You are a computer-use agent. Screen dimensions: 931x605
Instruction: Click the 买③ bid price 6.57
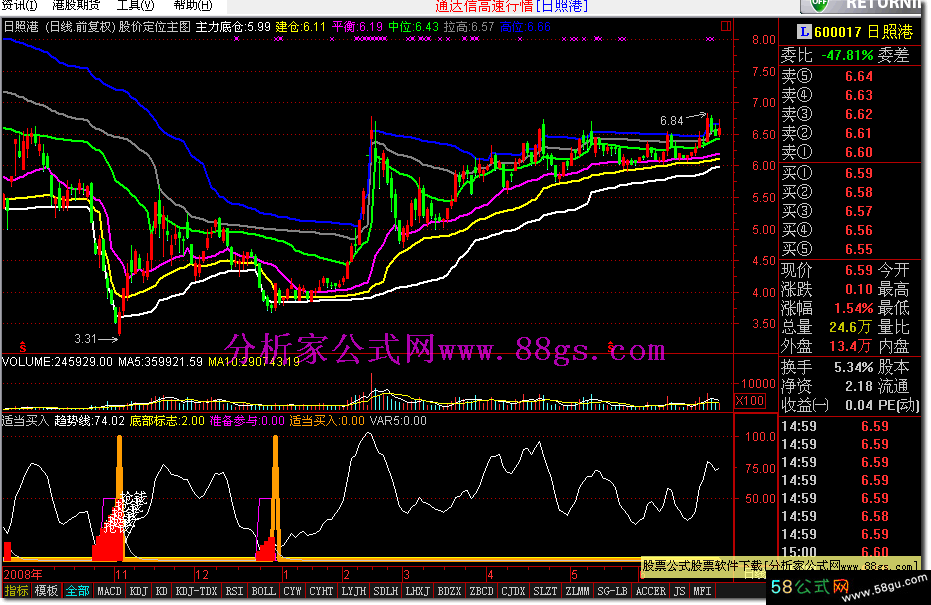click(x=859, y=211)
